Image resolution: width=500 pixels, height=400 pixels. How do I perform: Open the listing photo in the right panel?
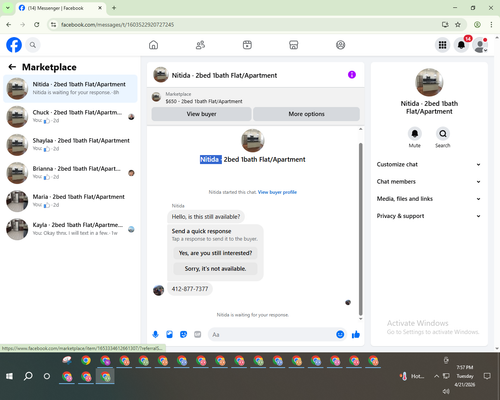click(429, 82)
